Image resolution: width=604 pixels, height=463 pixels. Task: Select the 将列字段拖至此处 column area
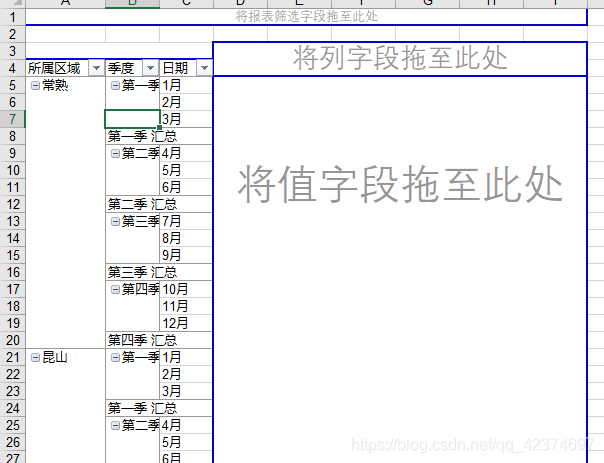(x=400, y=59)
